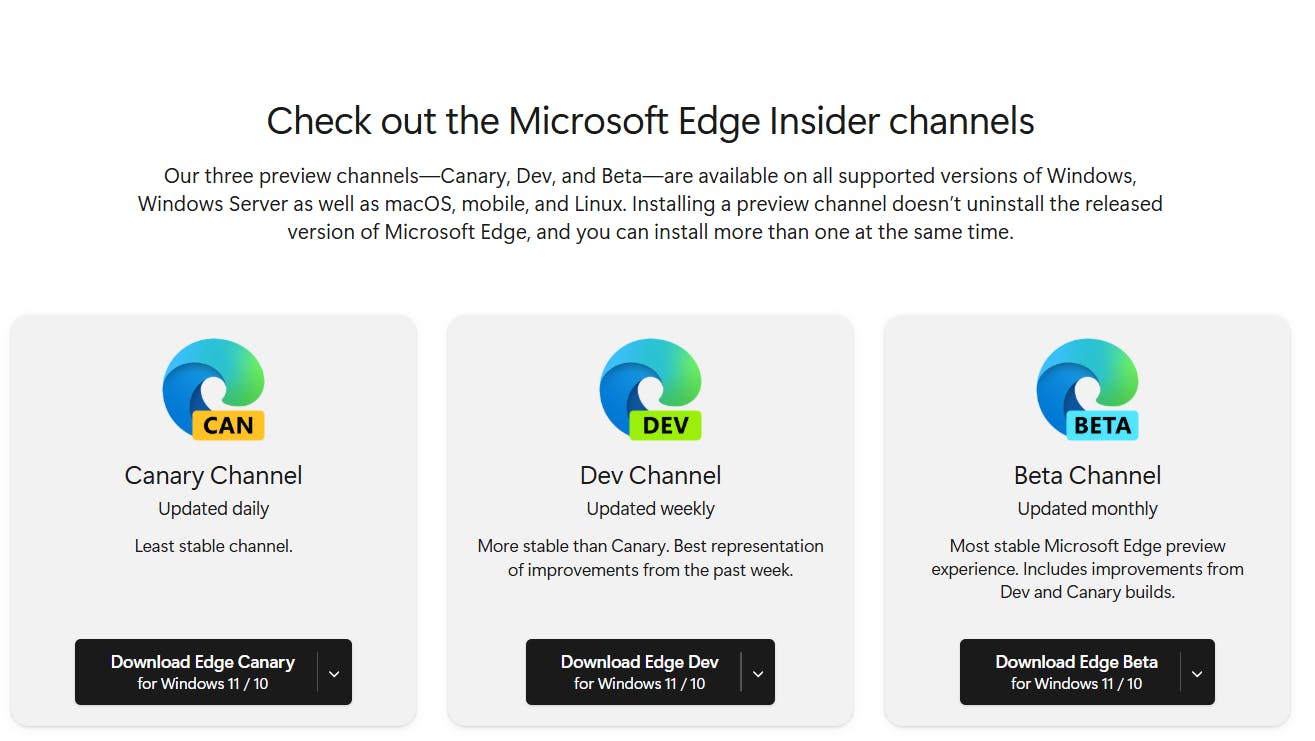Click the "Least stable channel." description
The width and height of the screenshot is (1315, 741).
point(213,546)
